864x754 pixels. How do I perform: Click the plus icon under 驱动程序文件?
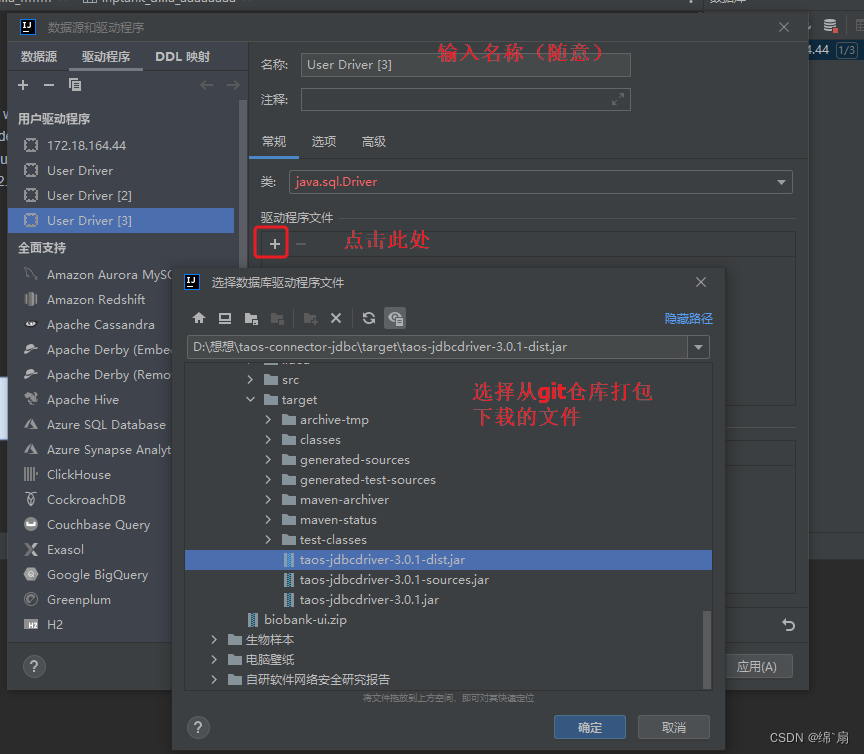point(271,242)
